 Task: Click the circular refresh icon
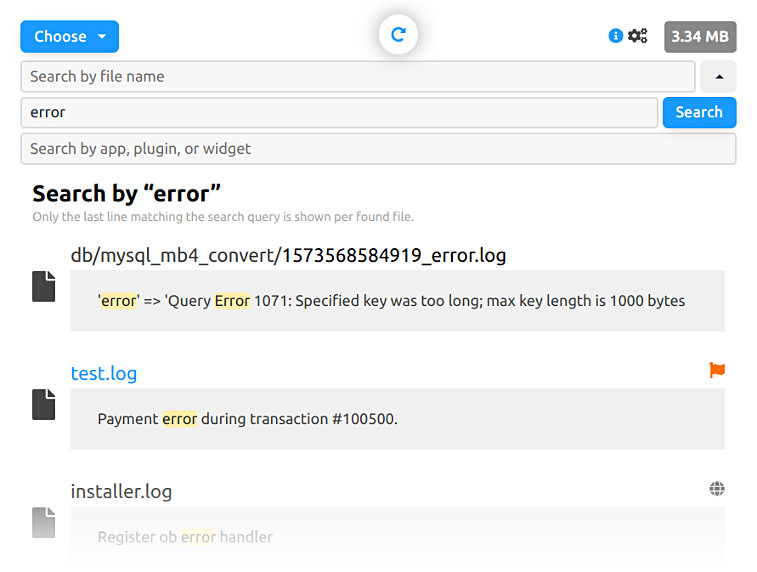coord(398,35)
